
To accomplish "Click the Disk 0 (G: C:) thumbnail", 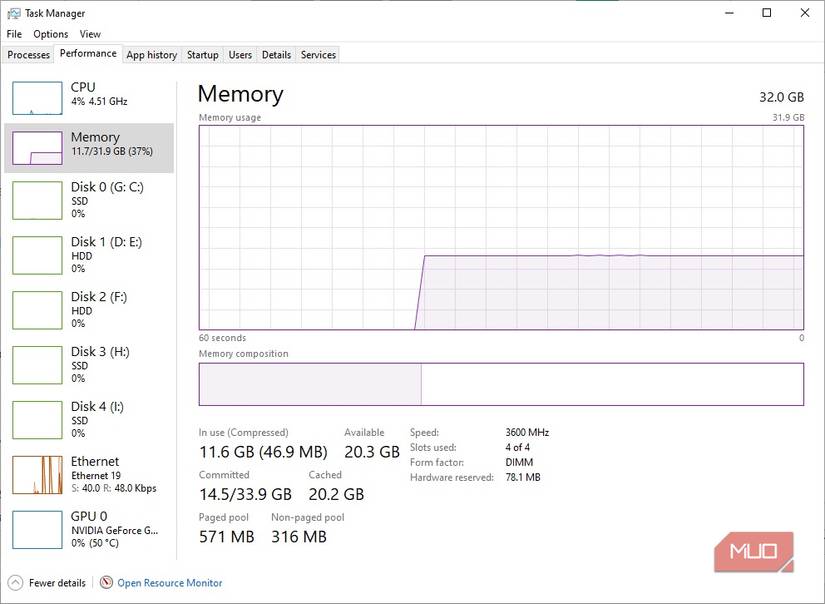I will pos(37,200).
